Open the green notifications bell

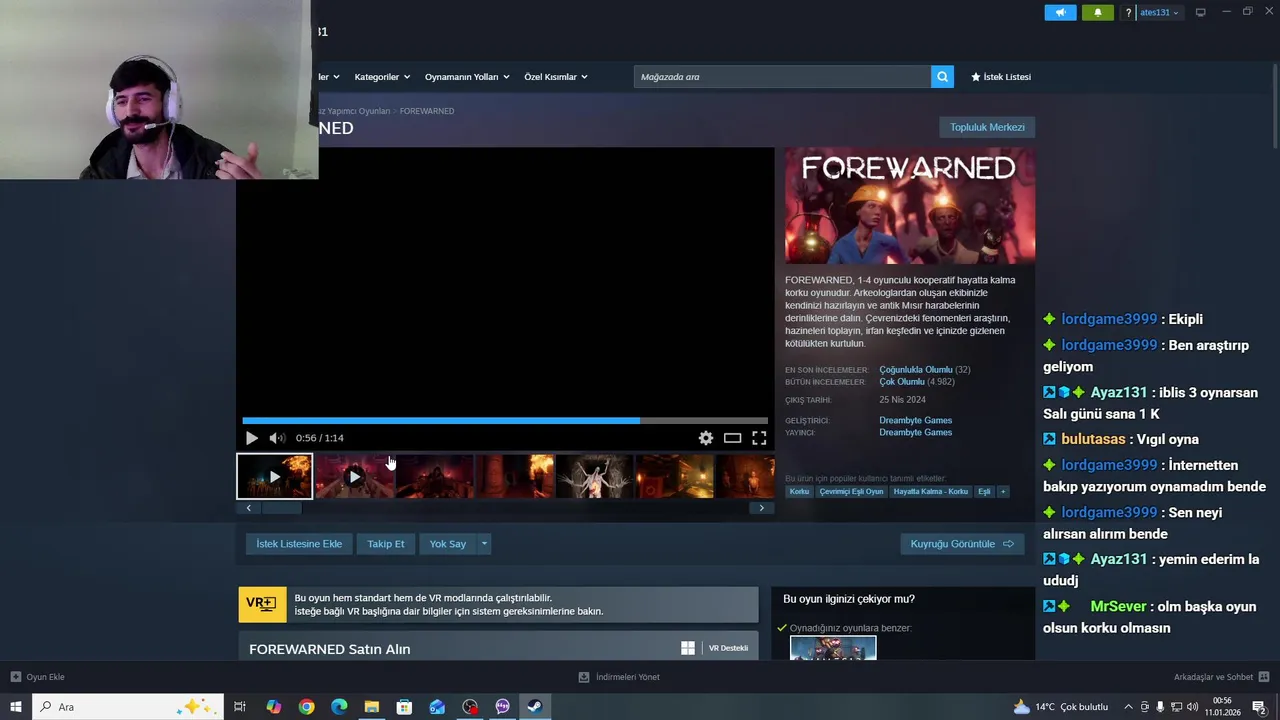[1097, 13]
